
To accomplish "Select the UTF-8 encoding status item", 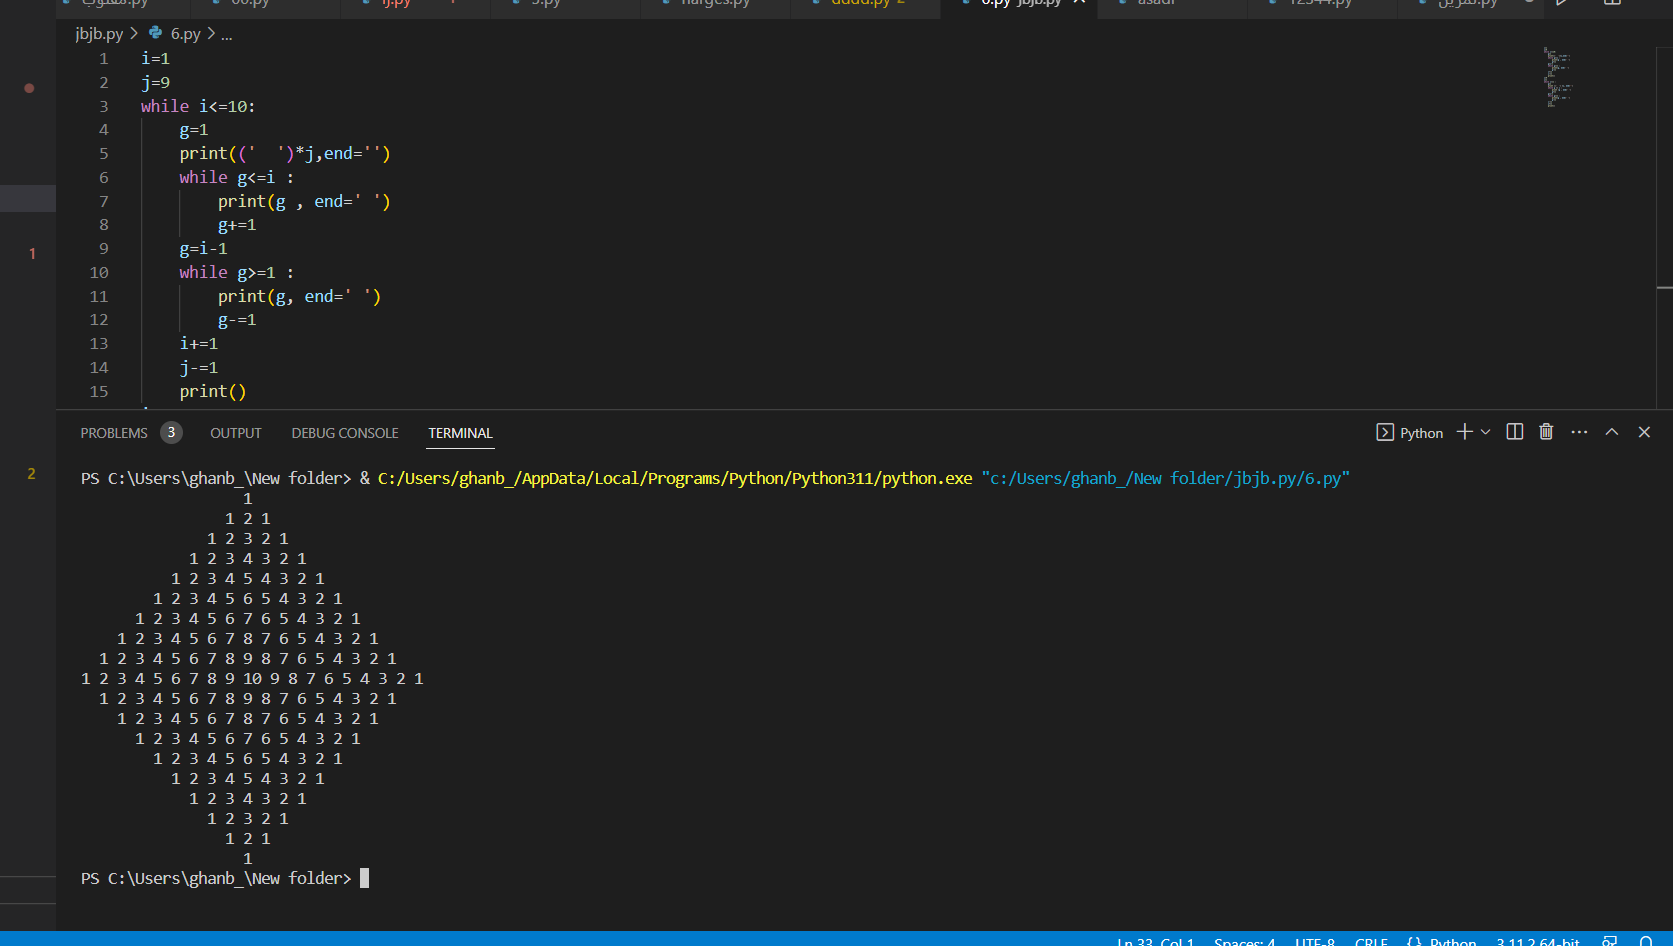I will click(x=1314, y=941).
